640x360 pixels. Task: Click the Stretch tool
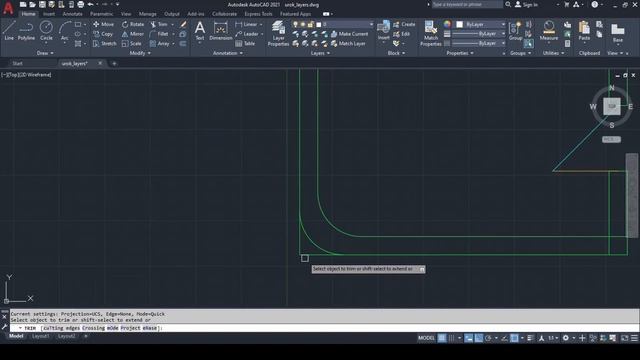pos(104,43)
